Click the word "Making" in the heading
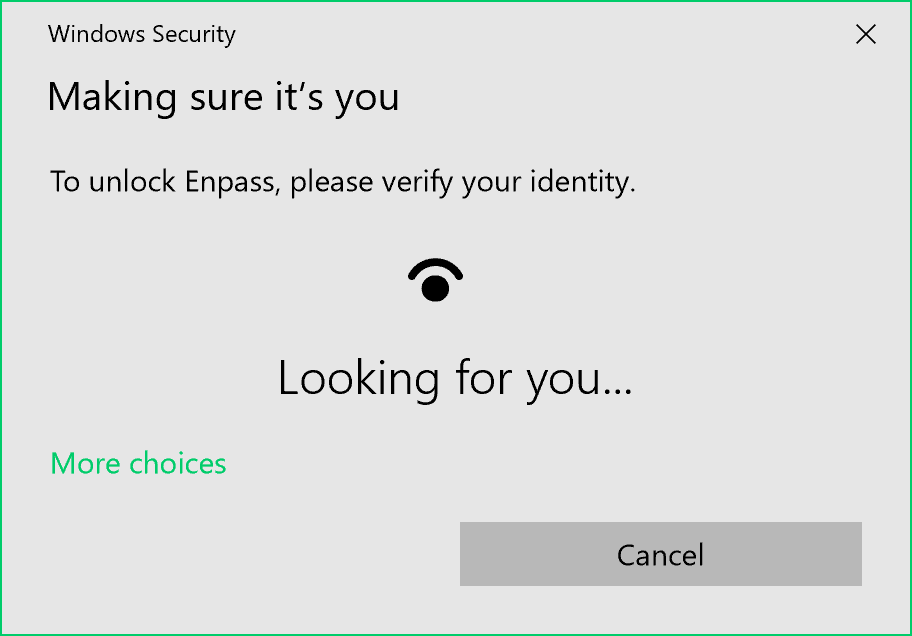The image size is (912, 636). [95, 97]
